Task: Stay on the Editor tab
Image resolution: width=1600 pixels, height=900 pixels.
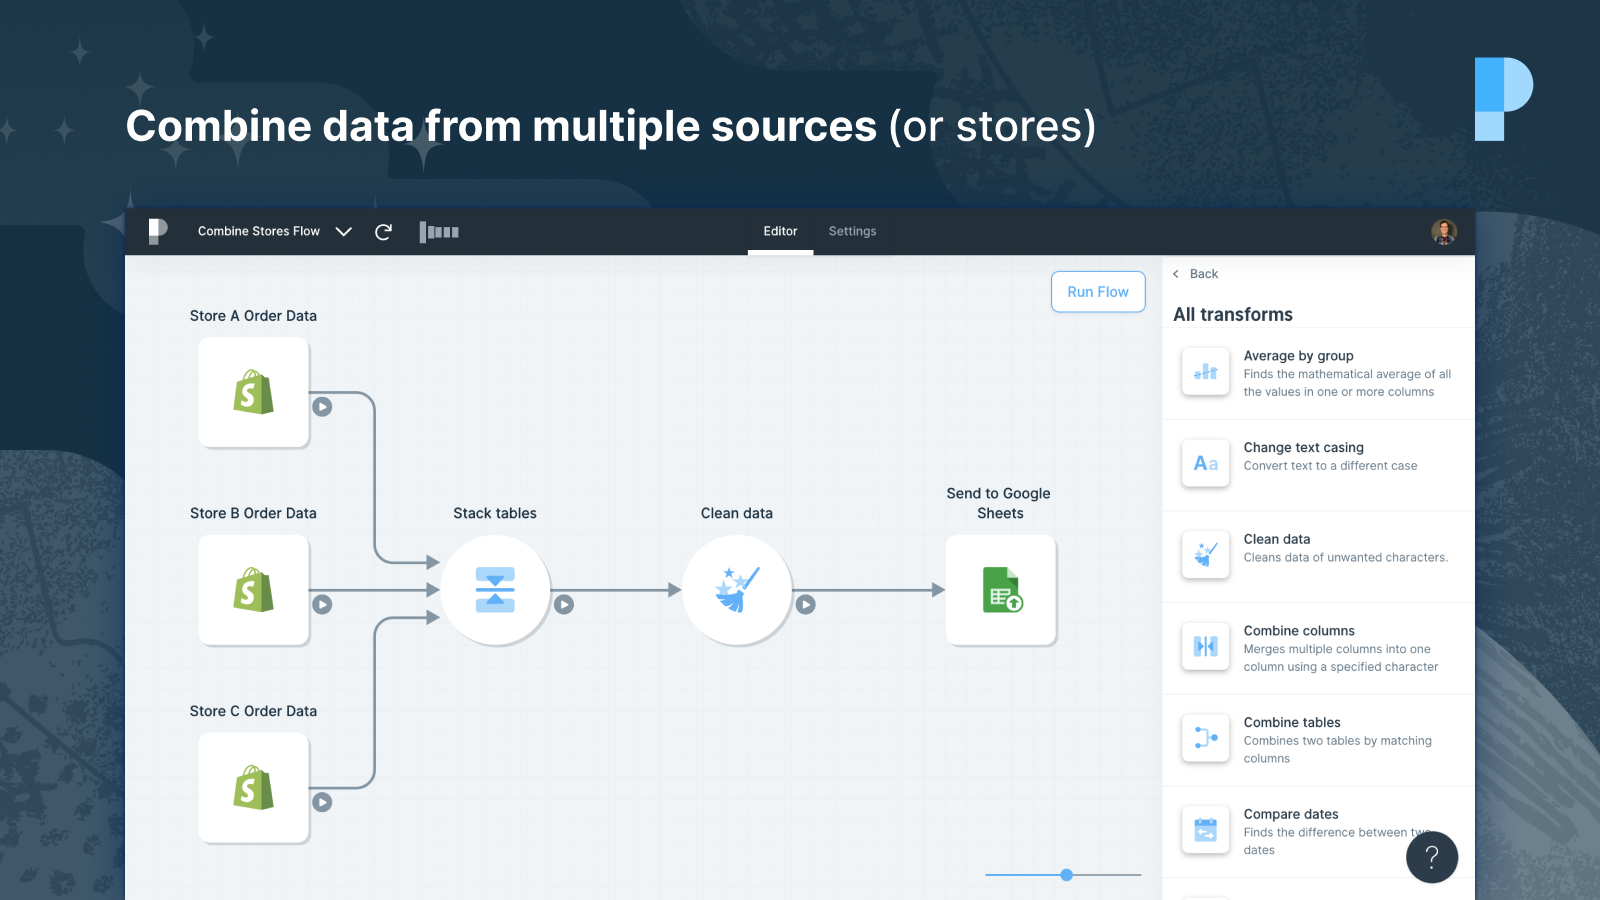Action: [780, 231]
